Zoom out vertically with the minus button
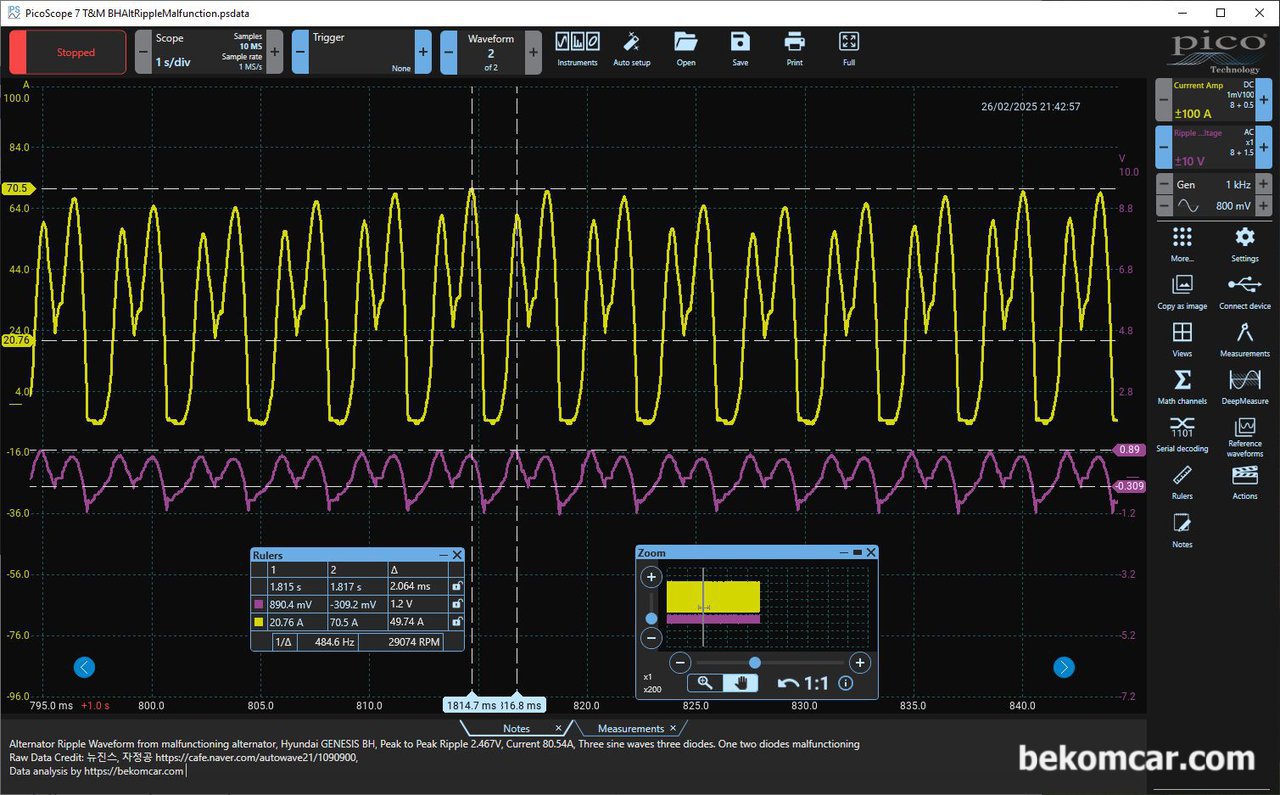This screenshot has width=1280, height=795. tap(651, 638)
